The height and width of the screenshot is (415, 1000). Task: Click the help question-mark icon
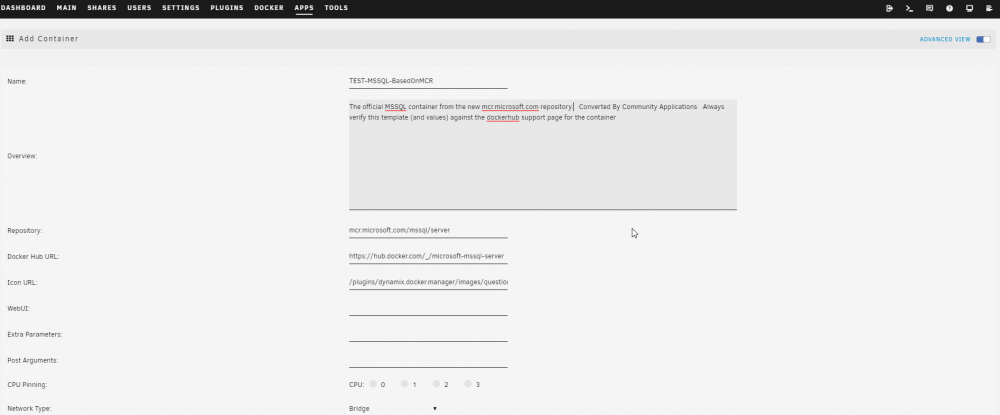pyautogui.click(x=950, y=8)
